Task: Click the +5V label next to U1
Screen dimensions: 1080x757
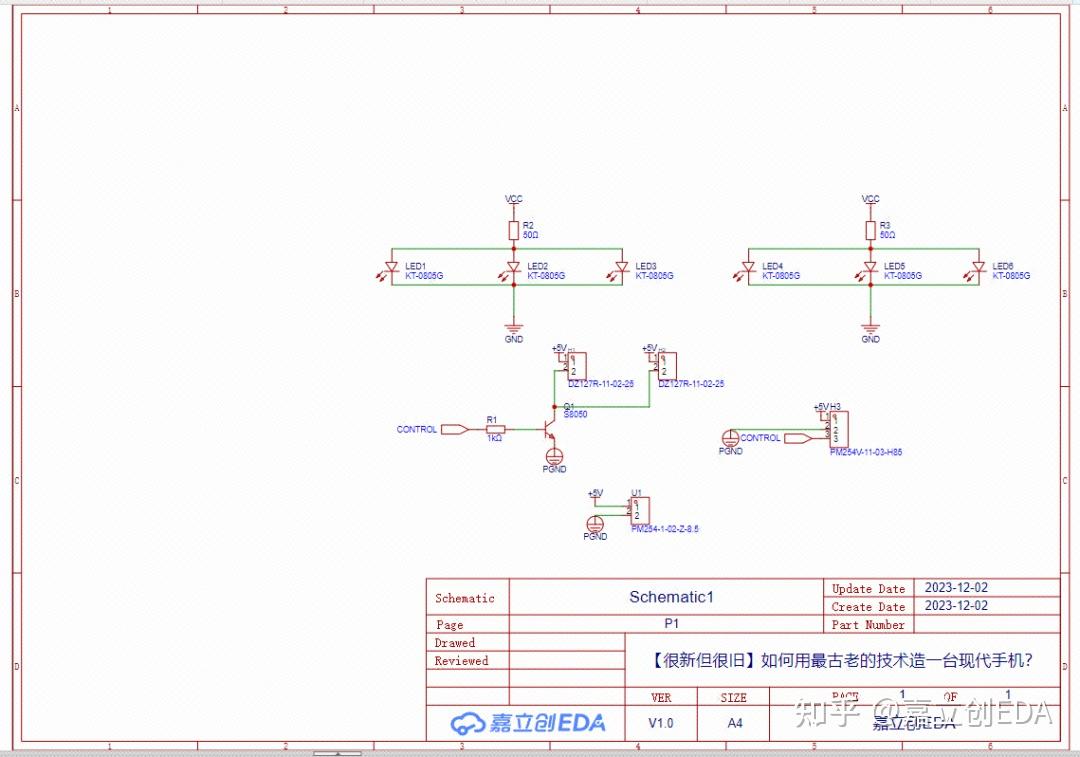Action: click(x=596, y=493)
